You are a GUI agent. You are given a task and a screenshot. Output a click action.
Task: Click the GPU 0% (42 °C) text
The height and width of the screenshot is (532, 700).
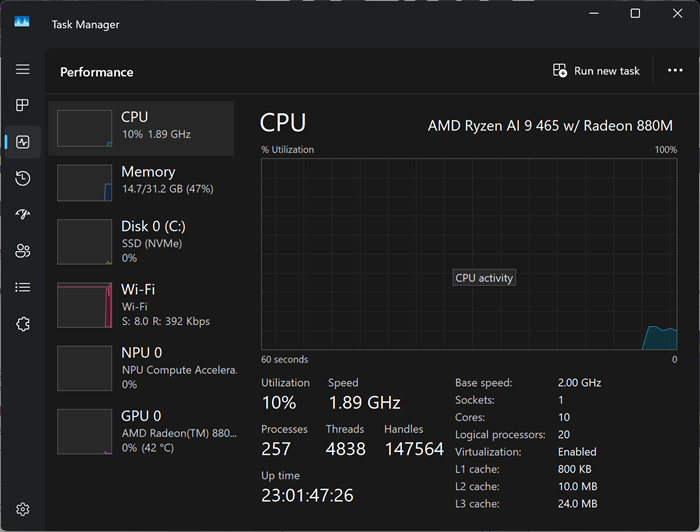tap(148, 448)
